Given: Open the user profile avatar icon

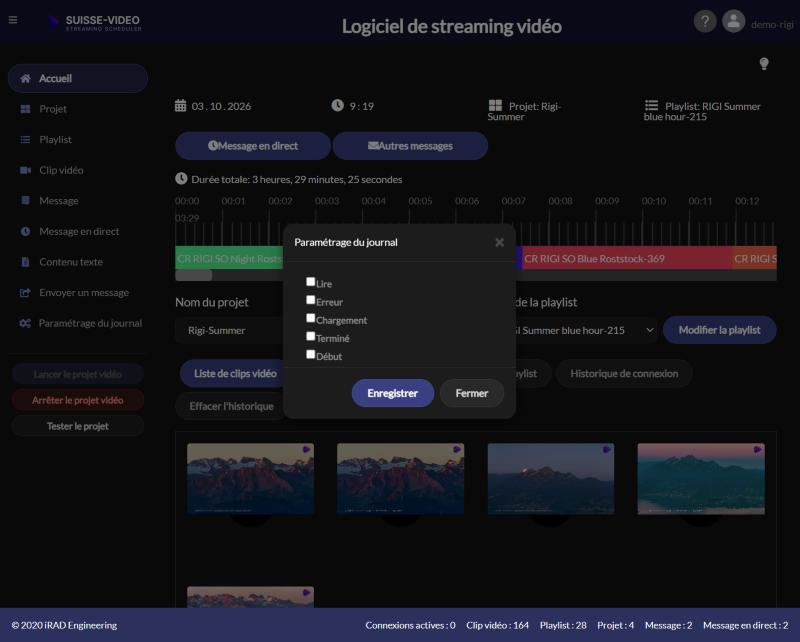Looking at the screenshot, I should coord(734,21).
